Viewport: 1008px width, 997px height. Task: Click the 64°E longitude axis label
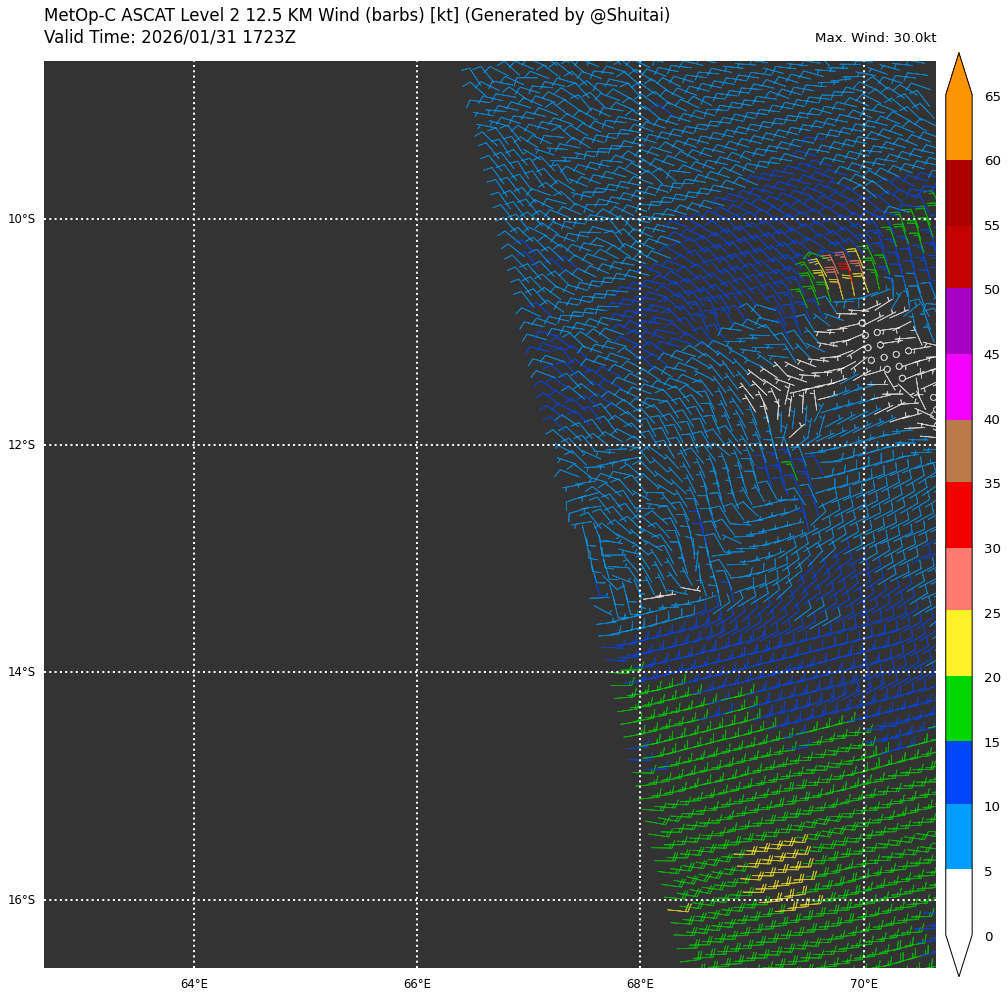click(x=194, y=984)
